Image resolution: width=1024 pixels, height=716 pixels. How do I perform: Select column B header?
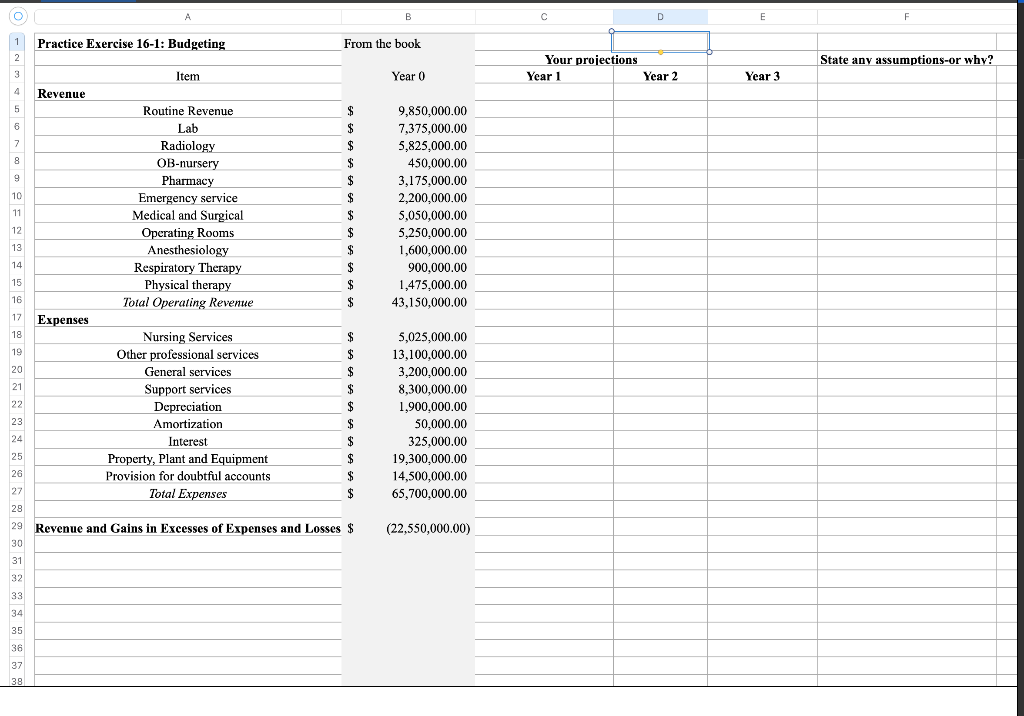click(x=408, y=17)
